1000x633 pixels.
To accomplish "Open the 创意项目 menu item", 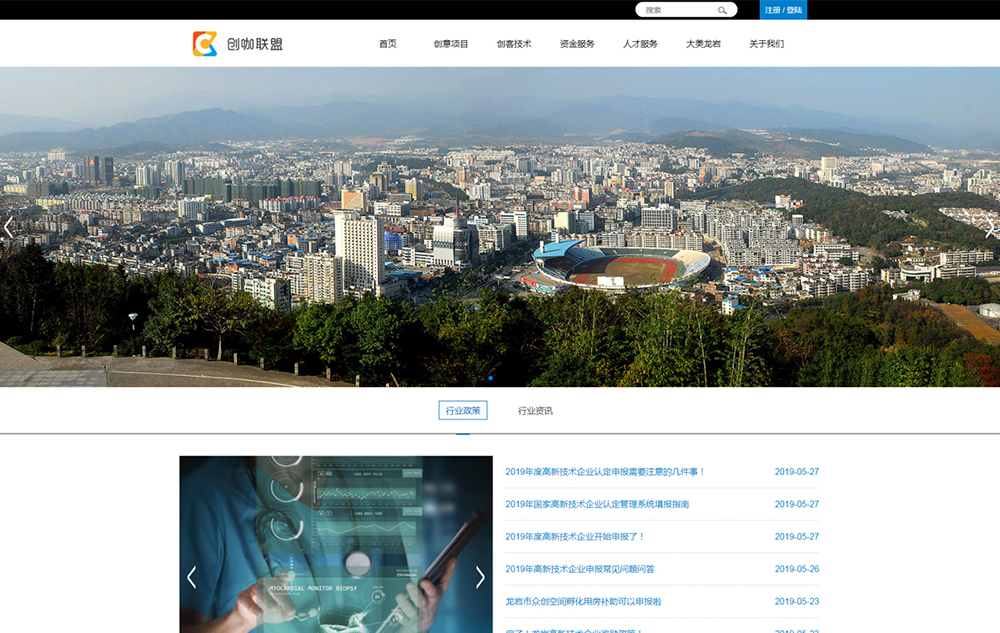I will (451, 44).
